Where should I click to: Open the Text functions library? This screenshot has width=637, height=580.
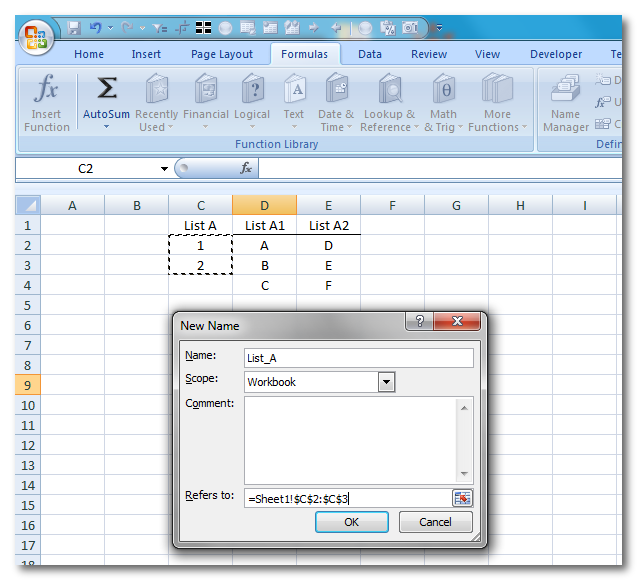(x=294, y=103)
